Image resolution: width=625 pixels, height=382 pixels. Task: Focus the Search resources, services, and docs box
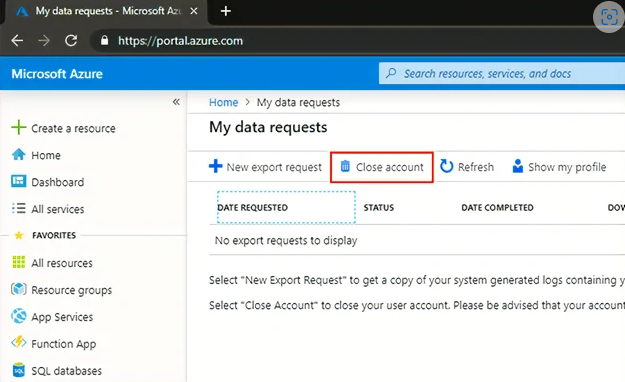(502, 73)
